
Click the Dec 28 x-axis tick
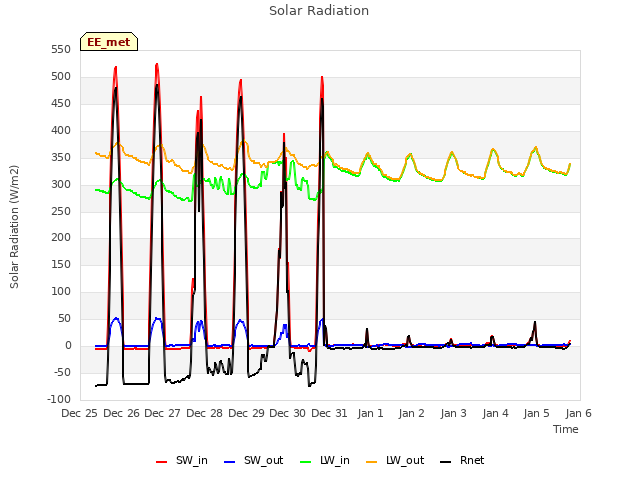click(204, 413)
